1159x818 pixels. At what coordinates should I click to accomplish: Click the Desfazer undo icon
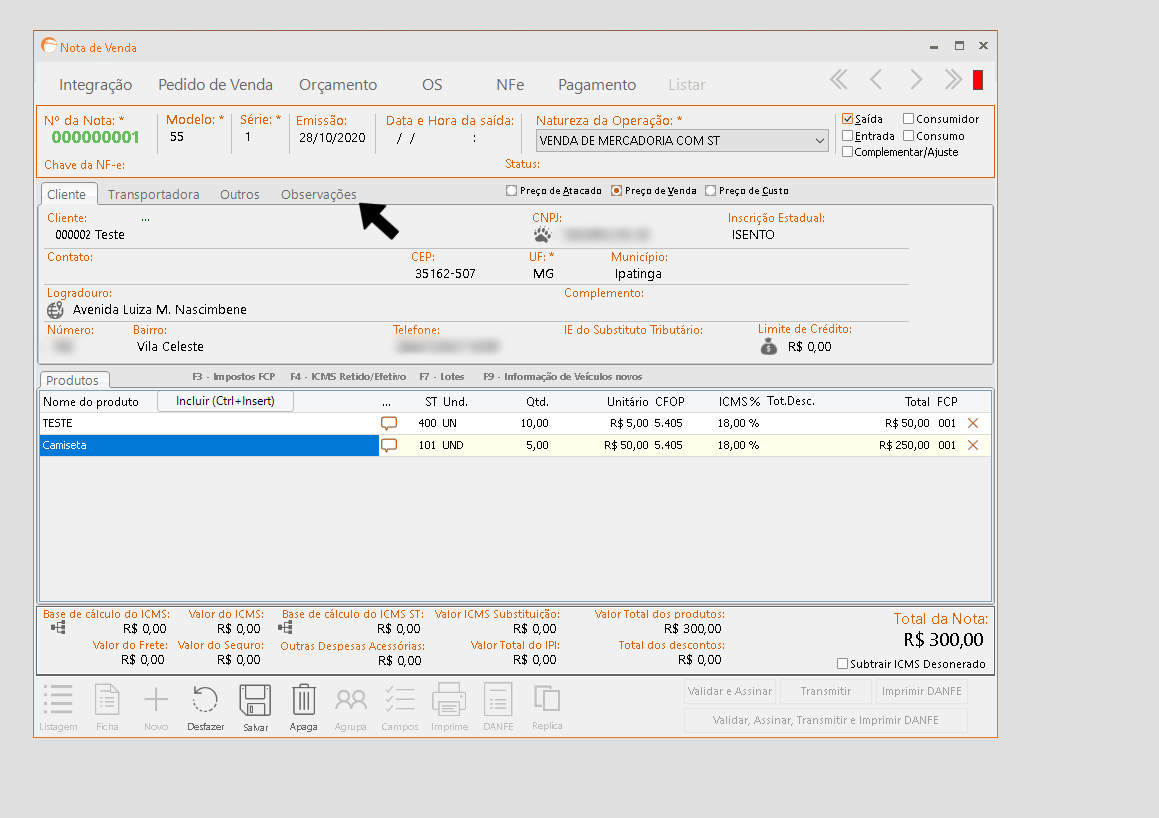(x=205, y=700)
